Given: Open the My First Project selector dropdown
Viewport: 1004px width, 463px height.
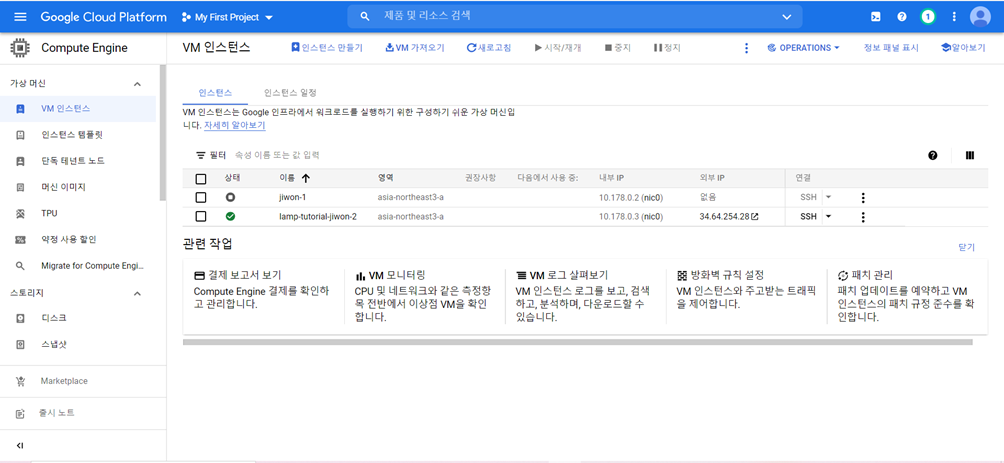Looking at the screenshot, I should (x=227, y=17).
